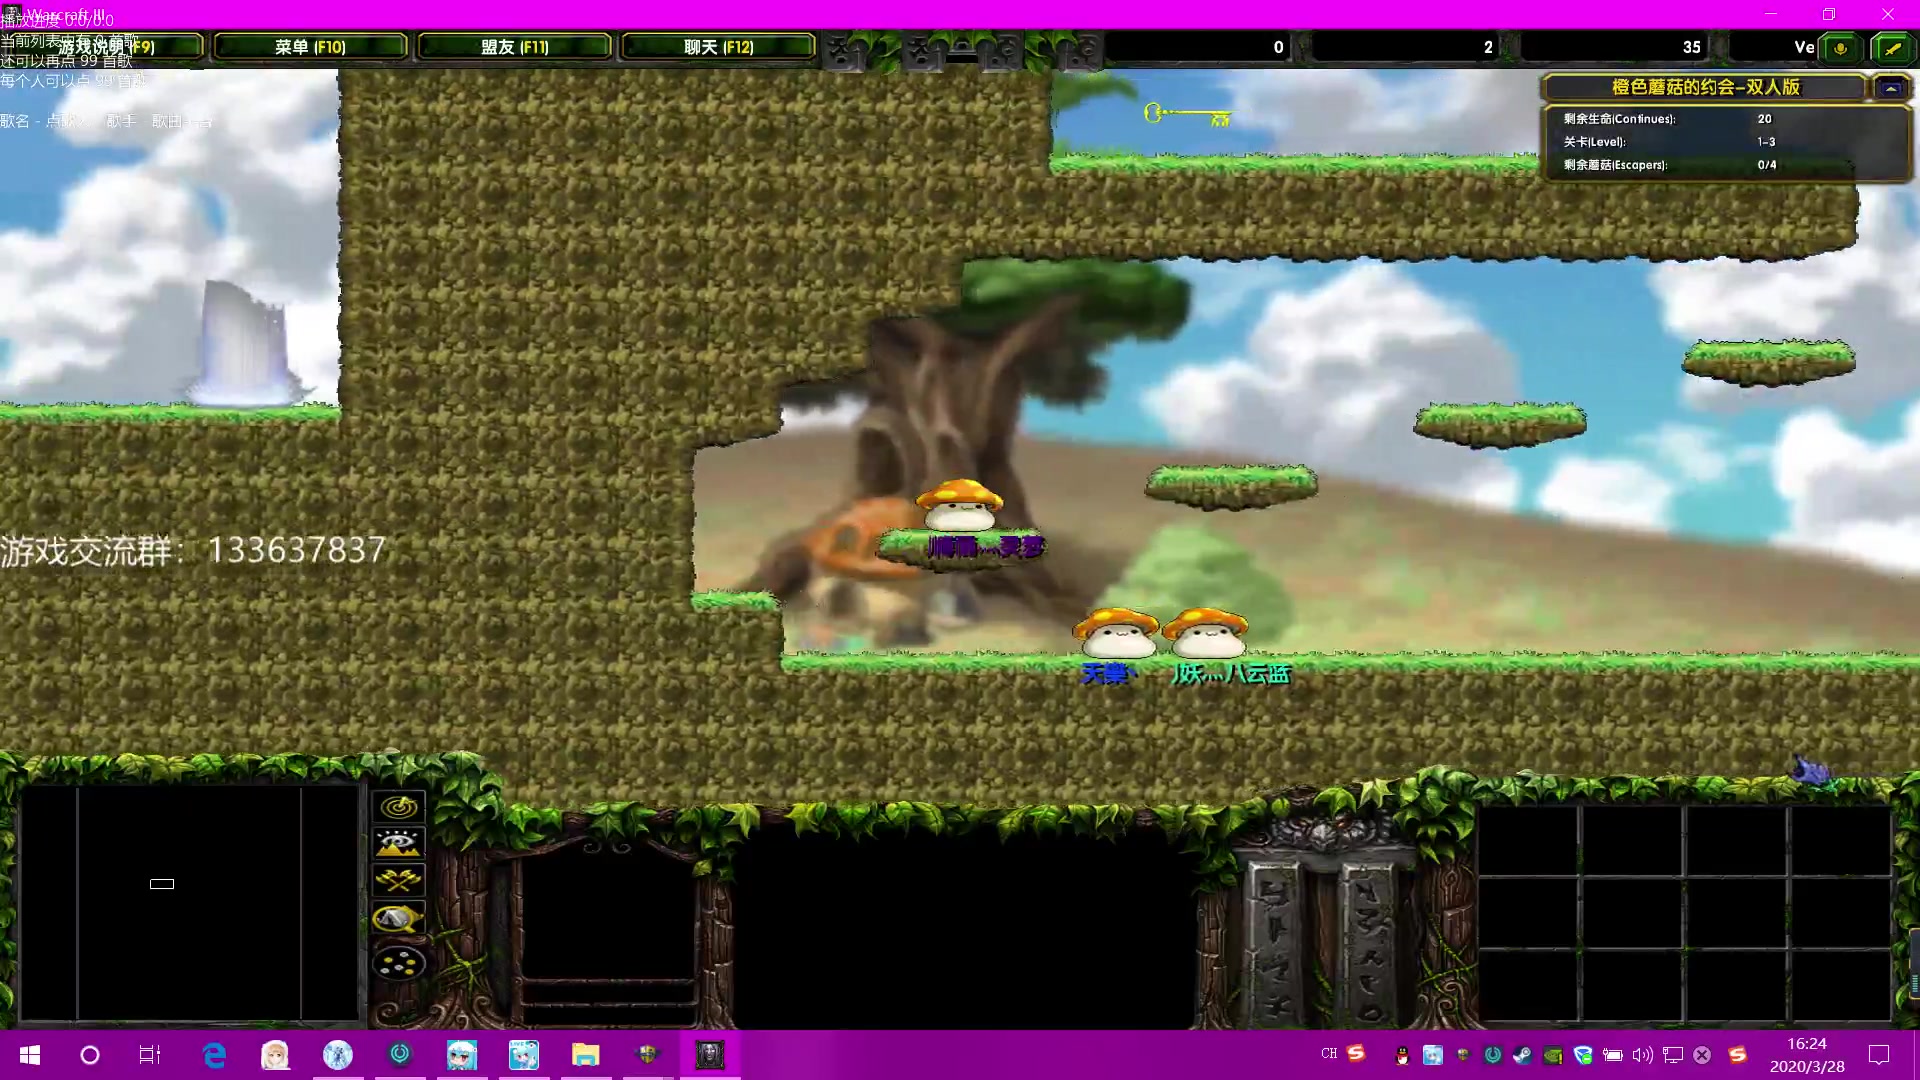
Task: Open NVIDIA tray icon
Action: point(1553,1055)
